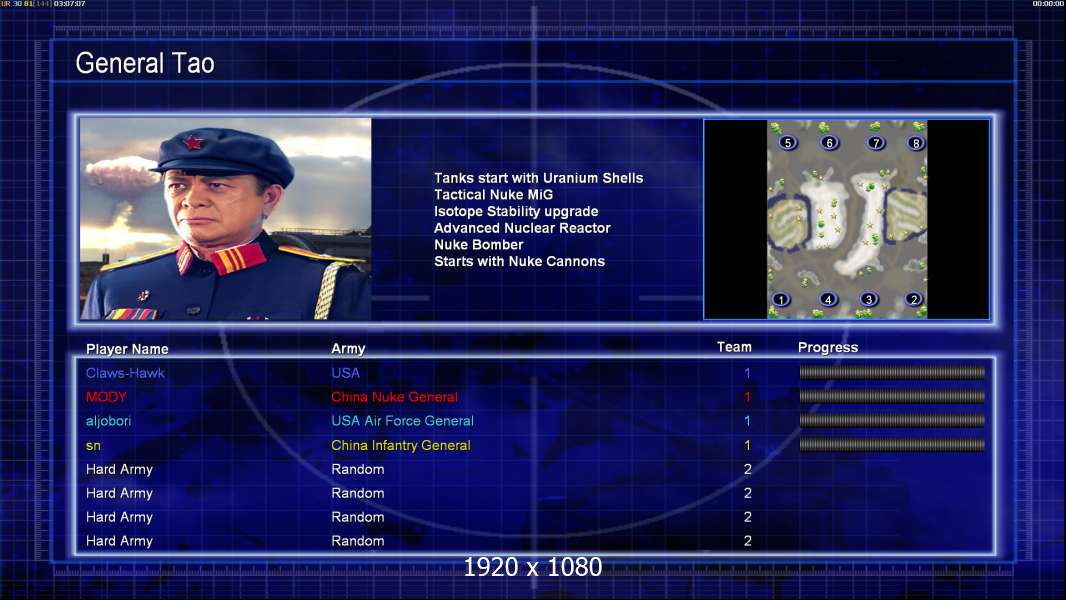
Task: Click start position marker 6 on the map
Action: point(829,143)
